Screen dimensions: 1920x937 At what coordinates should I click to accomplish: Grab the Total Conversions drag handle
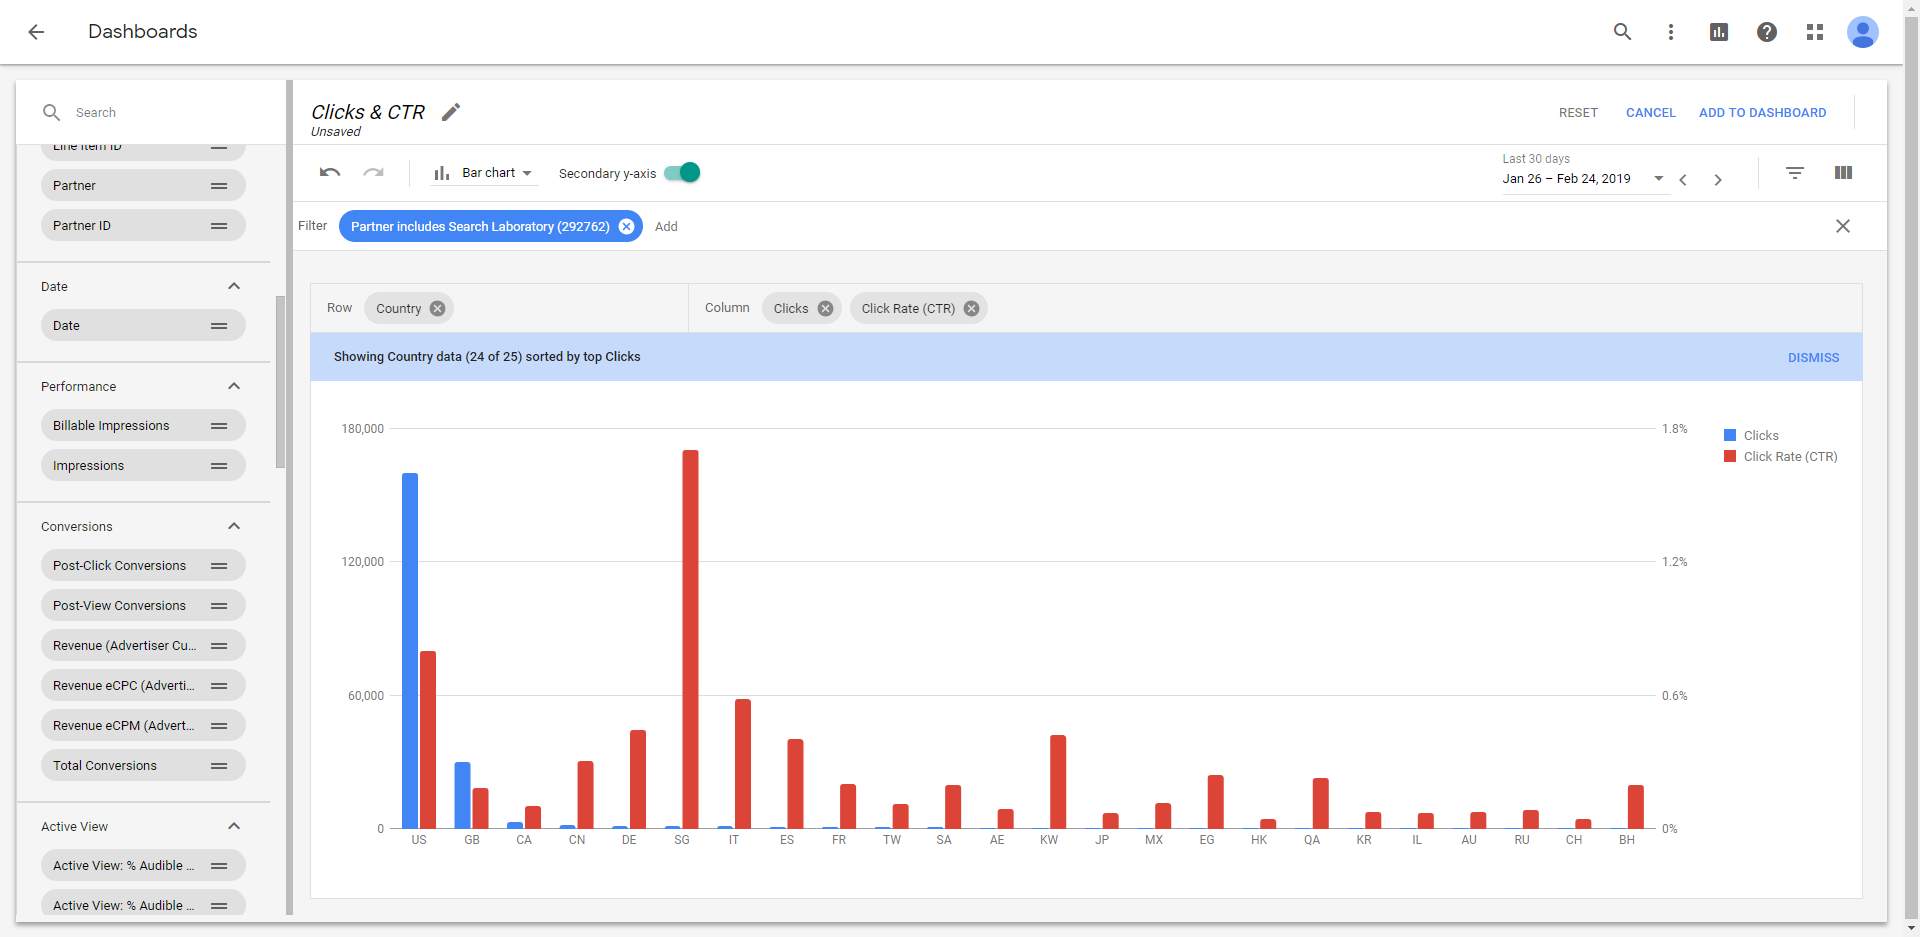(x=219, y=766)
